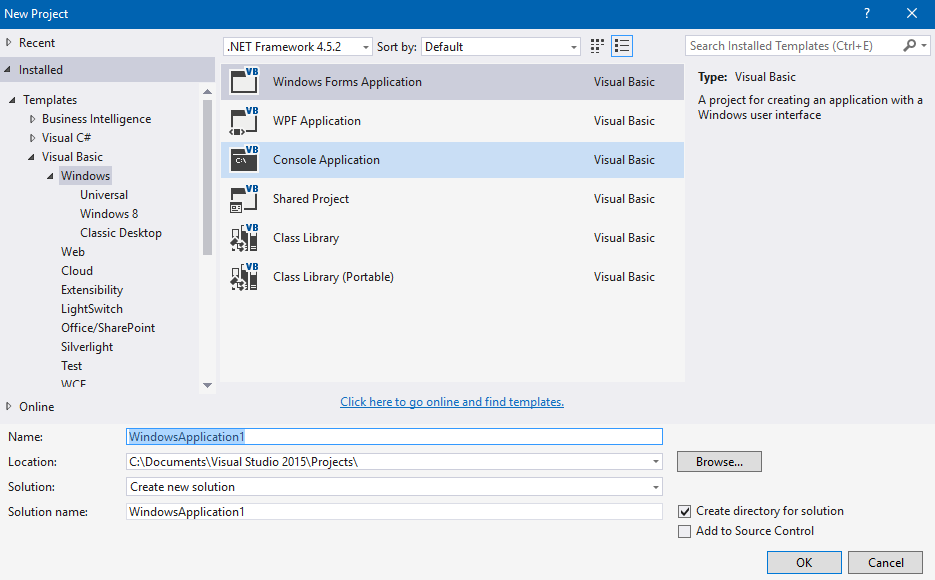935x580 pixels.
Task: Select the Extensibility category
Action: coord(92,290)
